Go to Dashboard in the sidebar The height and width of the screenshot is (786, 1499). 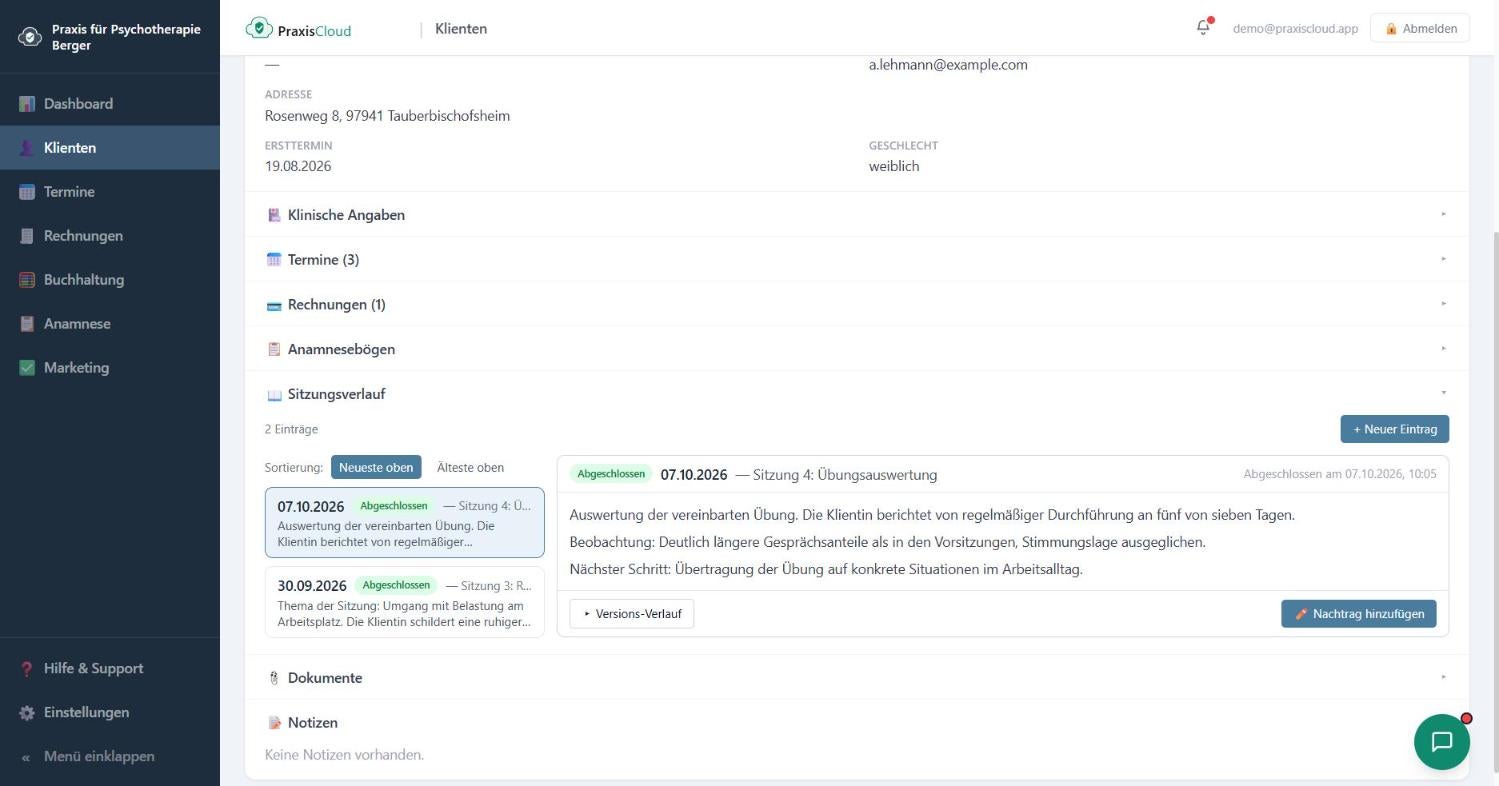pos(110,104)
